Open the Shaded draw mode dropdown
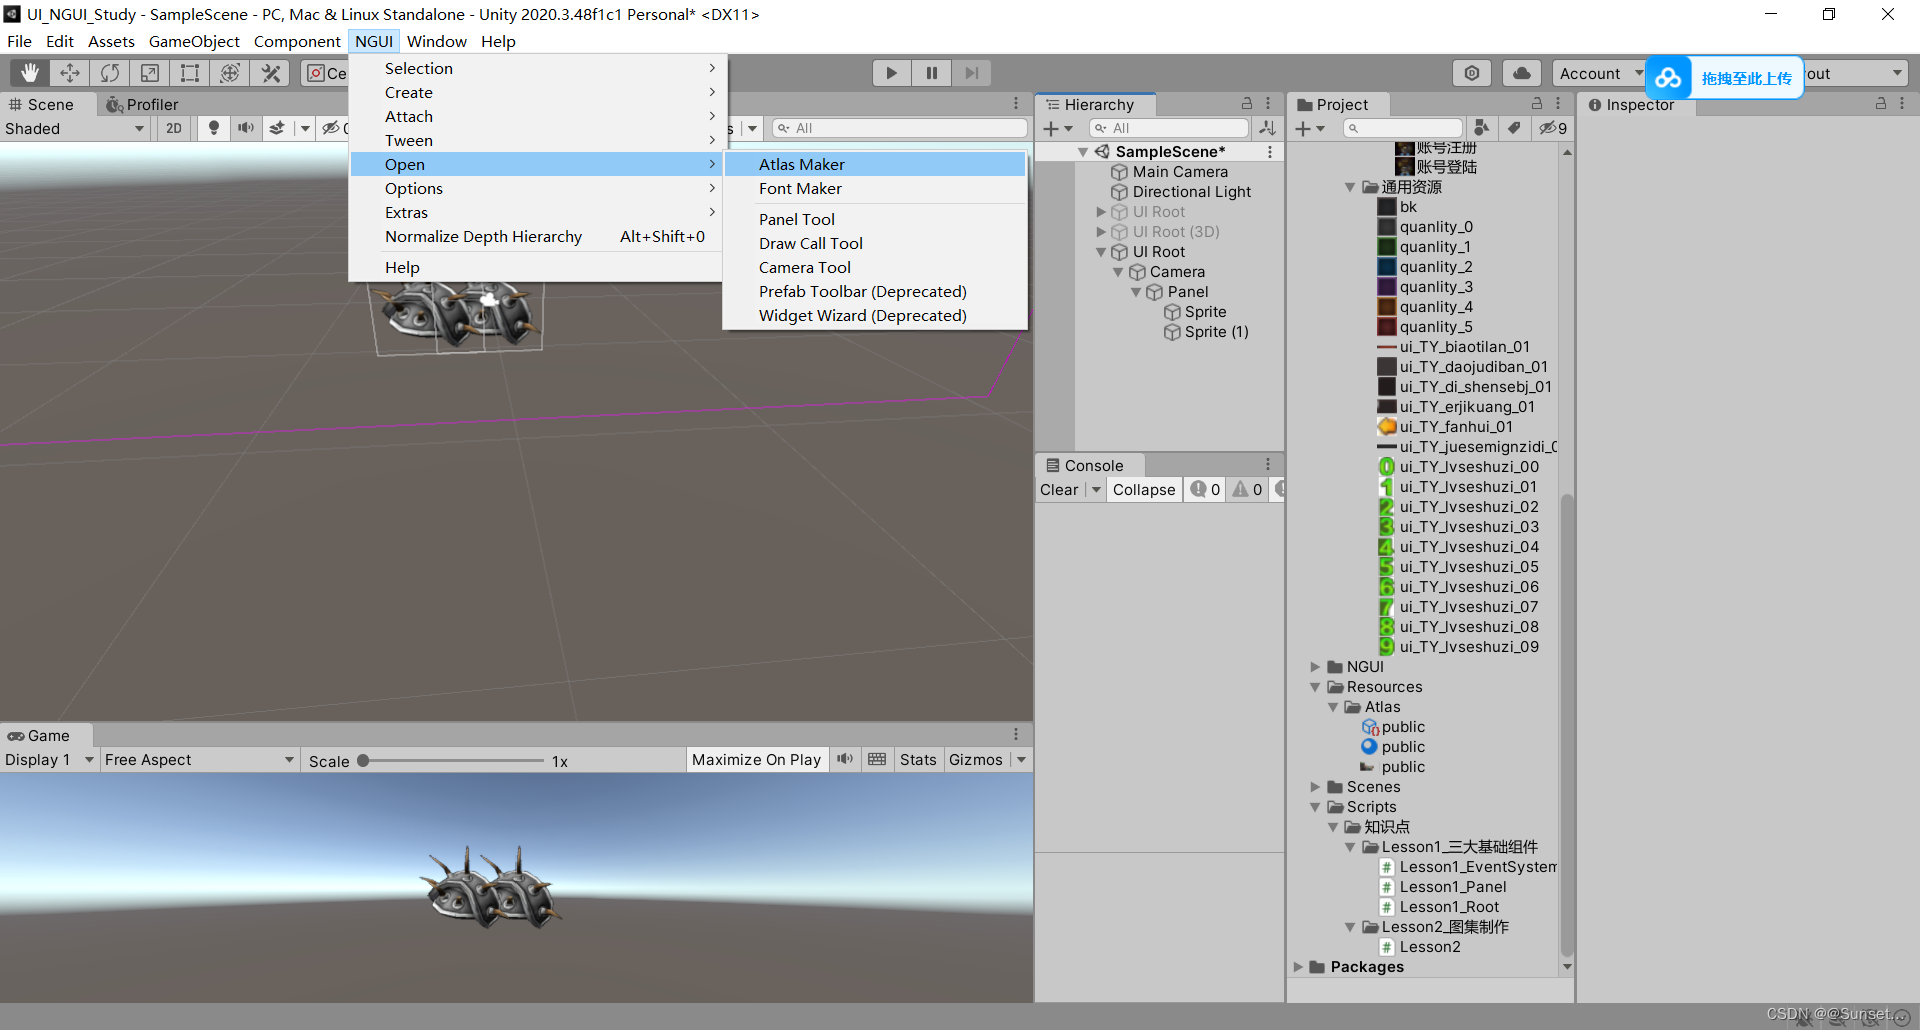 click(75, 128)
